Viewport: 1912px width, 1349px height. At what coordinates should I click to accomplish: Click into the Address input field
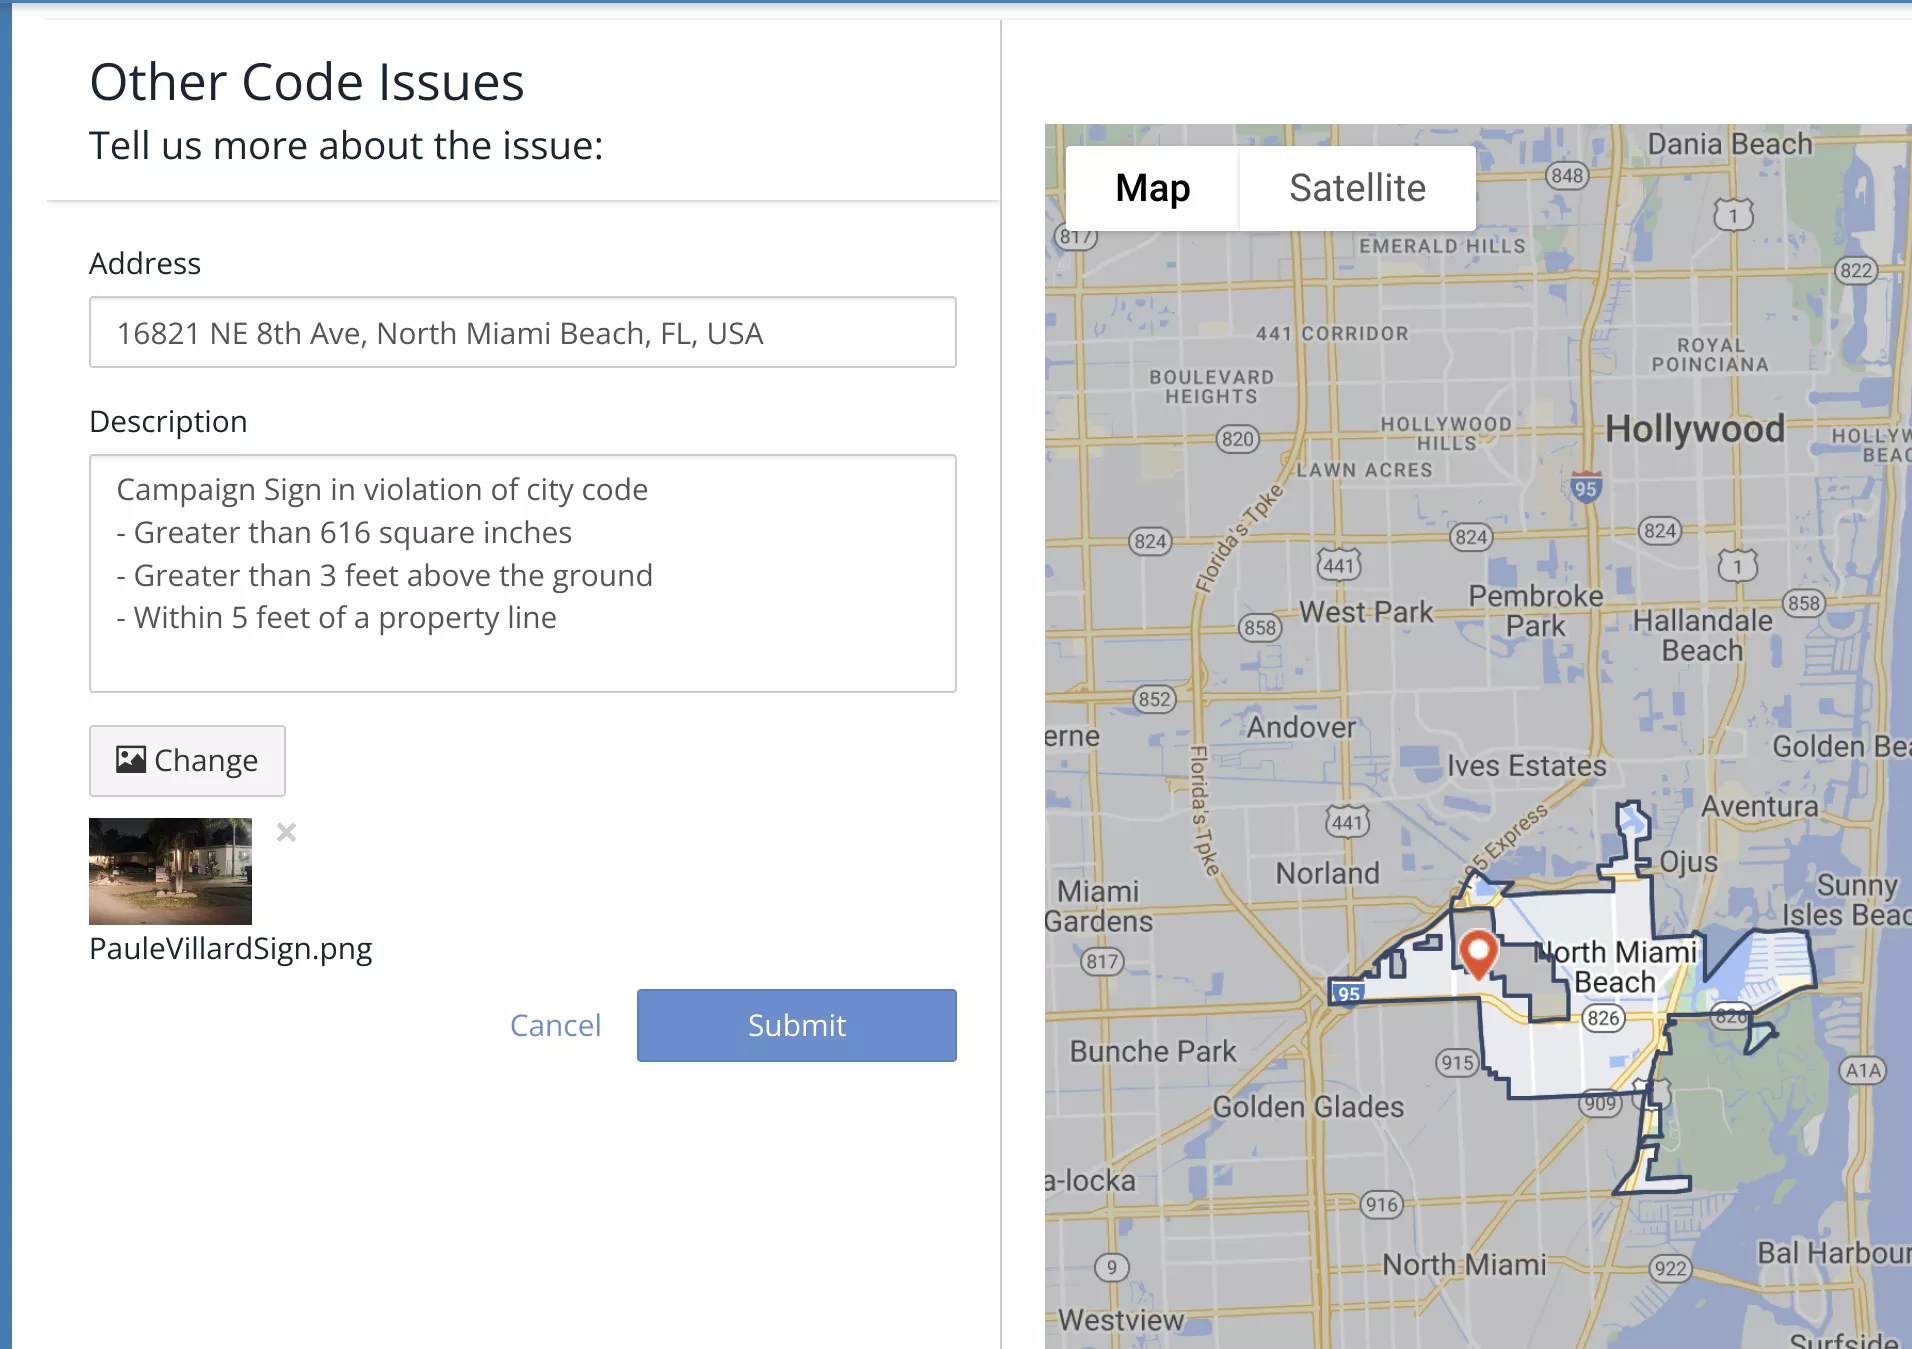pyautogui.click(x=522, y=333)
